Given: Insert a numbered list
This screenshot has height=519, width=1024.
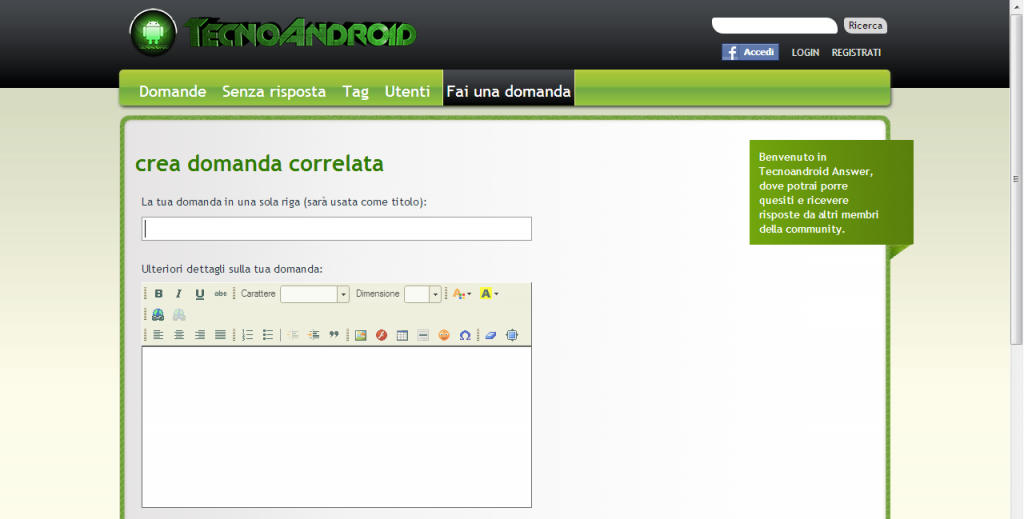Looking at the screenshot, I should [248, 335].
